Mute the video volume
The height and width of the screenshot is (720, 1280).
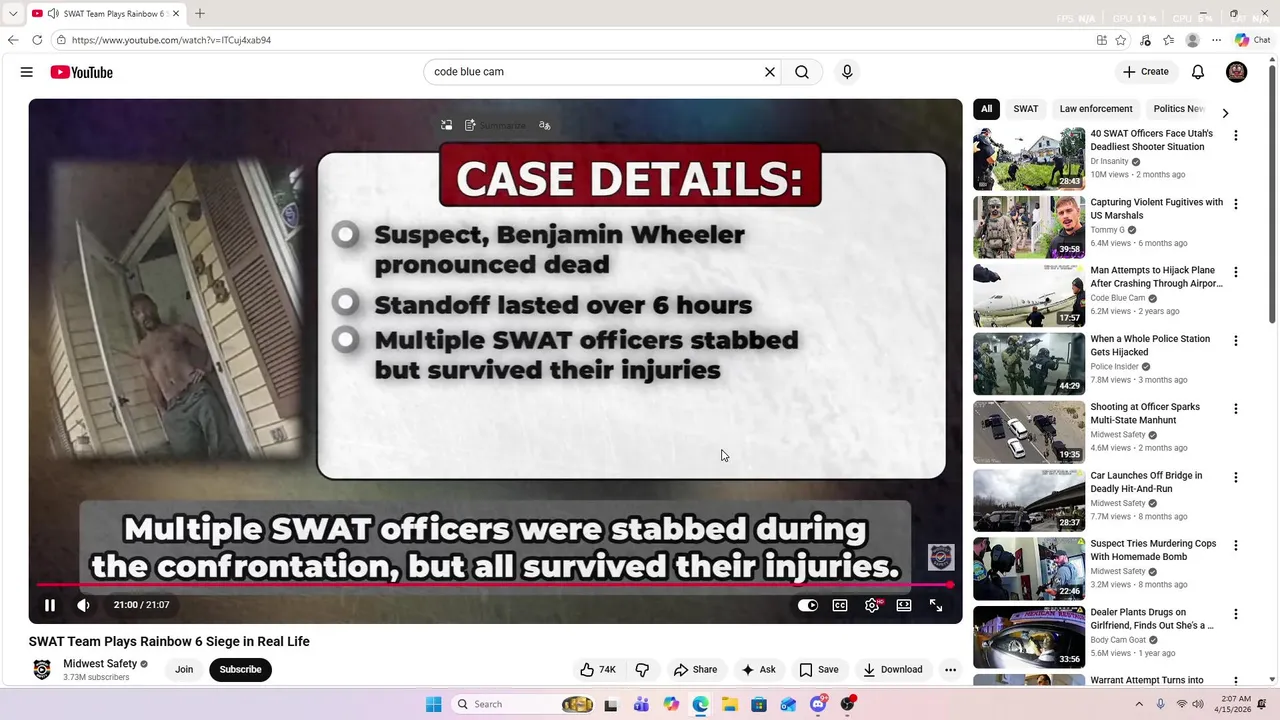(84, 605)
